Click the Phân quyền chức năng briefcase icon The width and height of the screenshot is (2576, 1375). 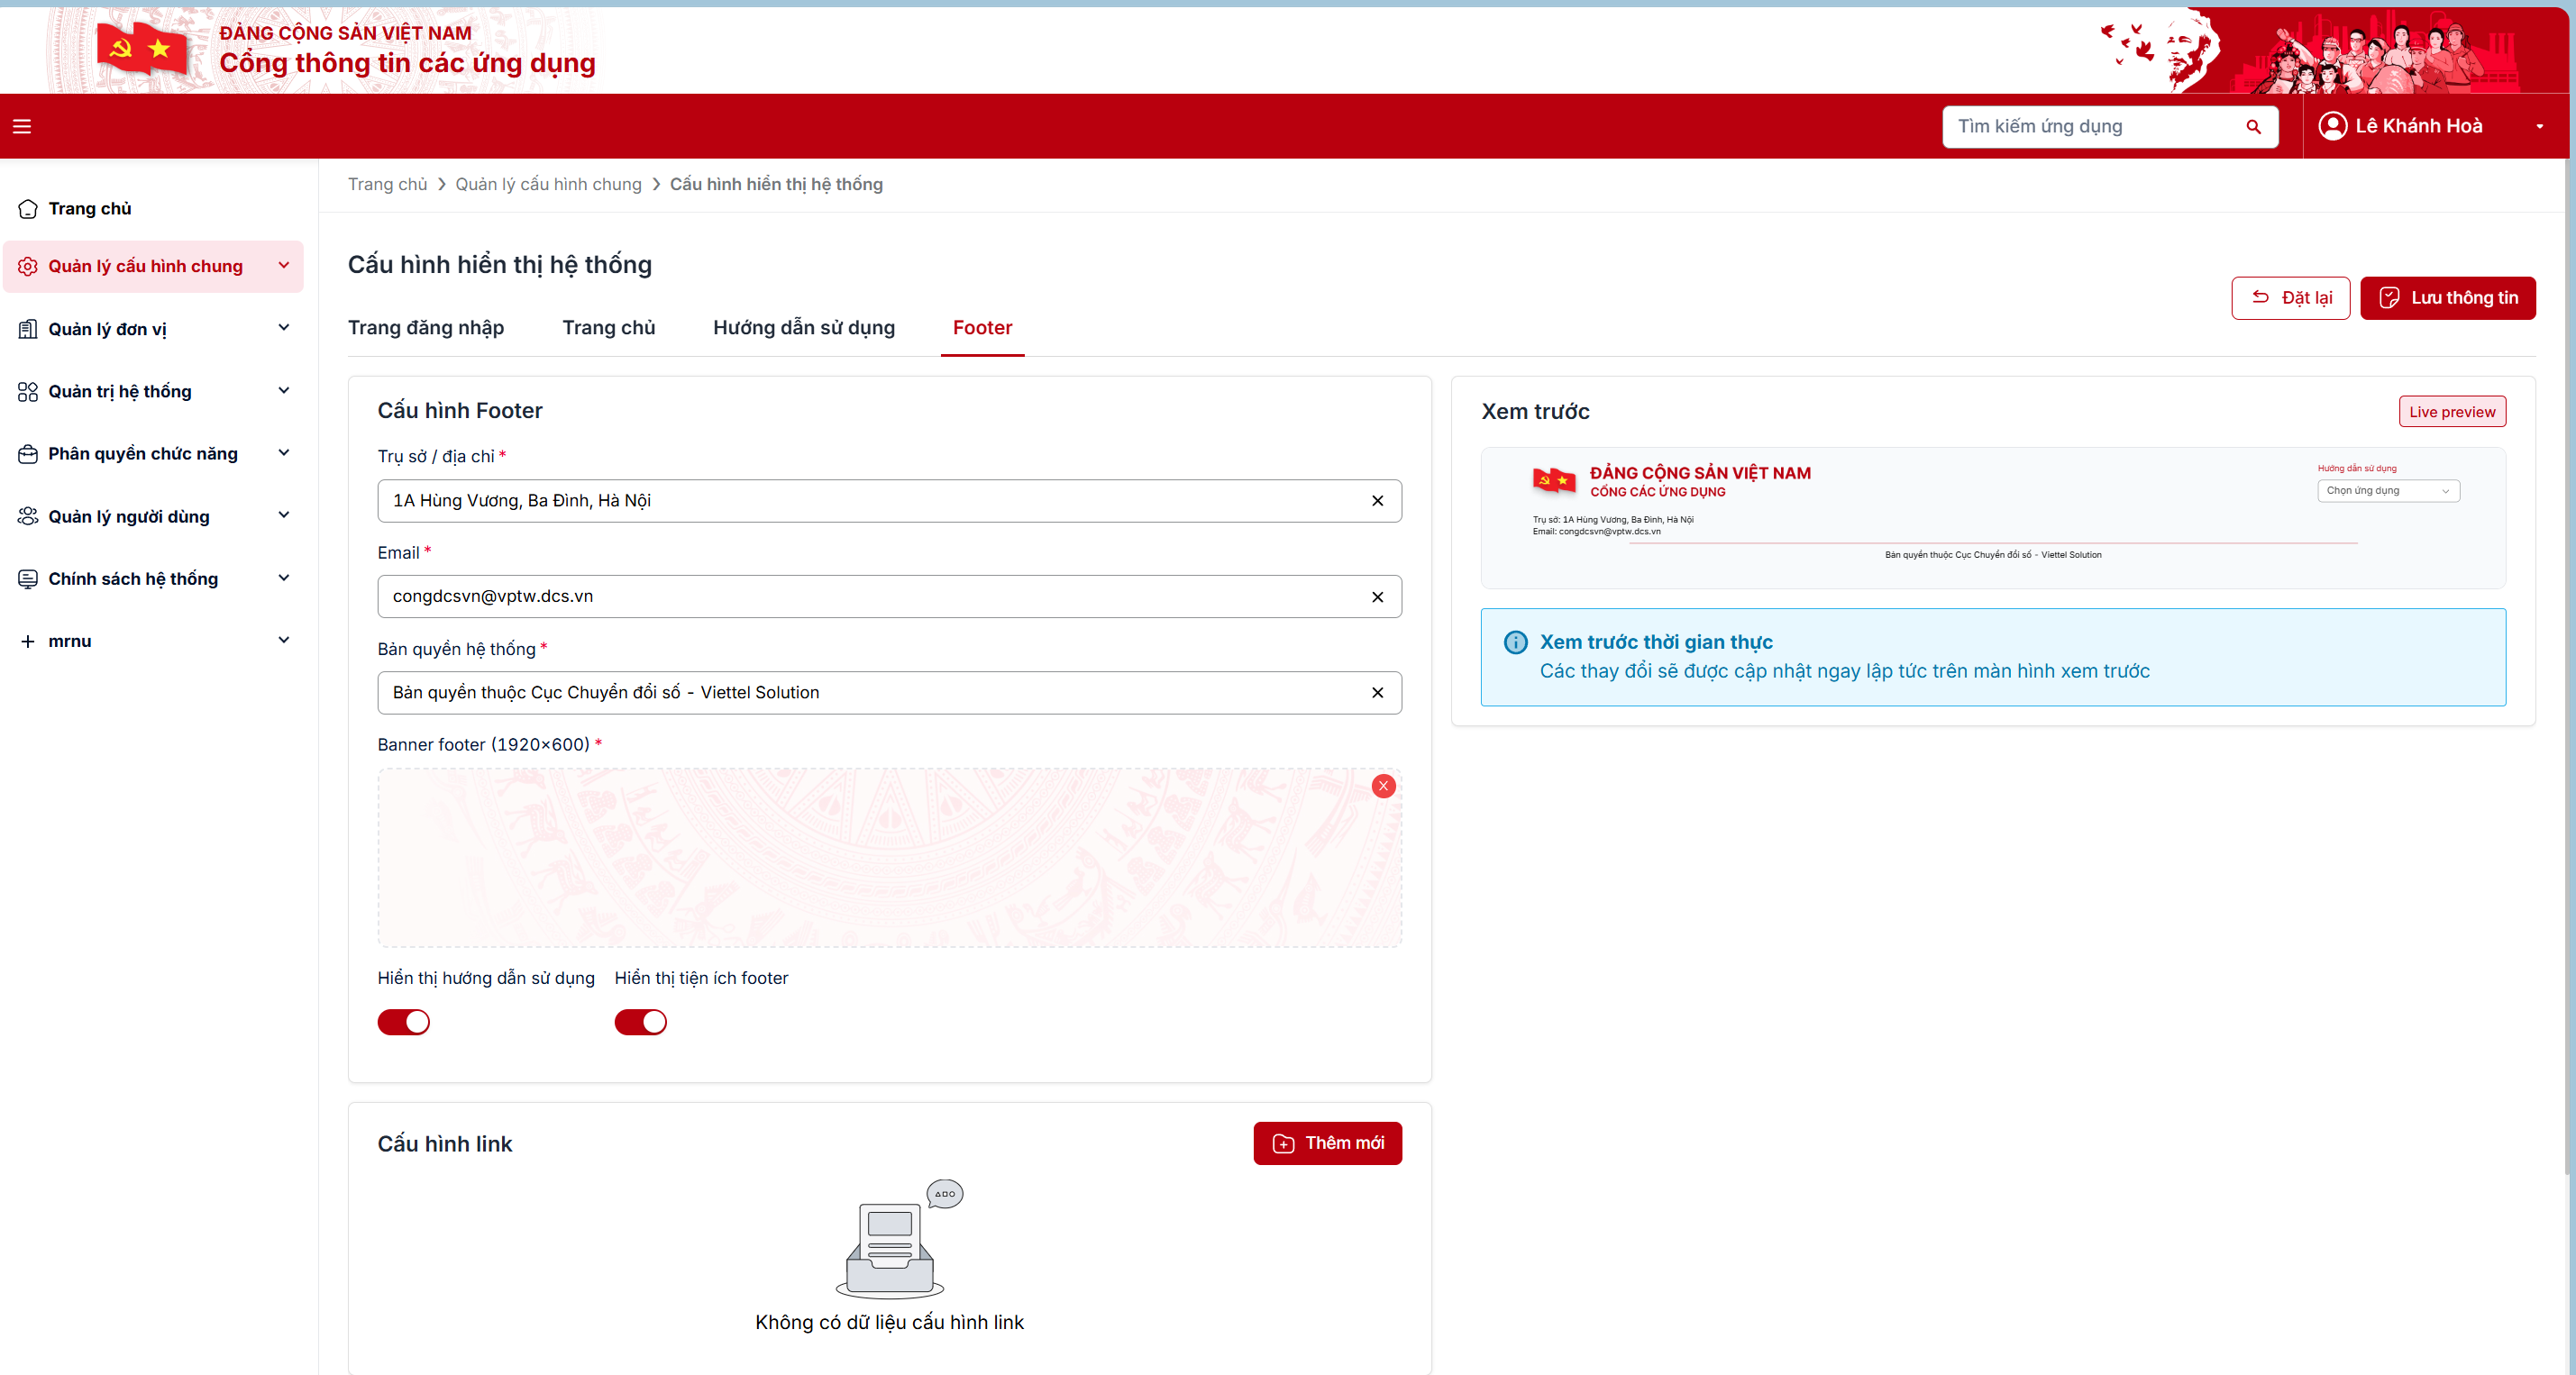28,454
